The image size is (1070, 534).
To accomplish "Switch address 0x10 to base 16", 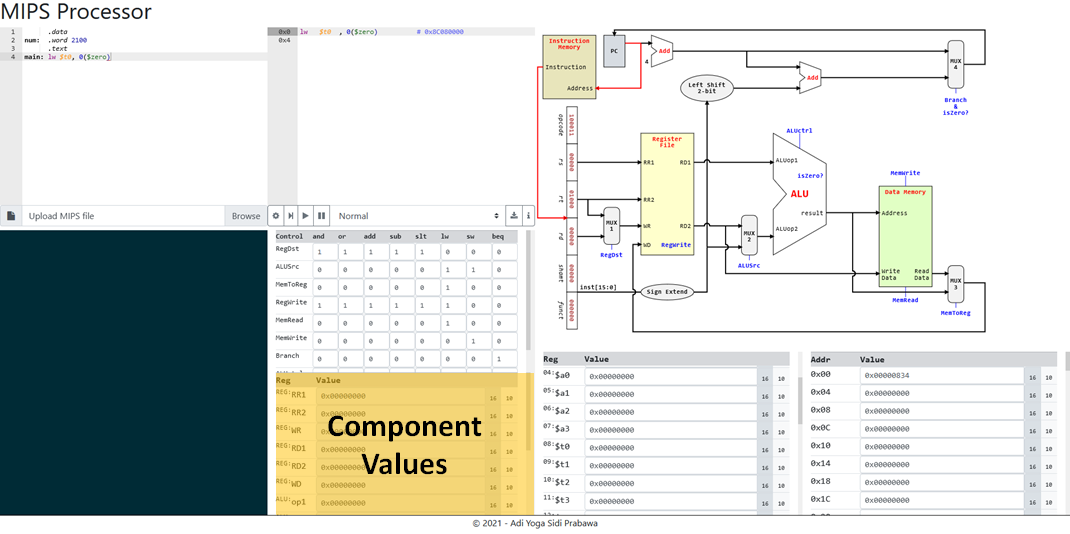I will tap(1032, 447).
